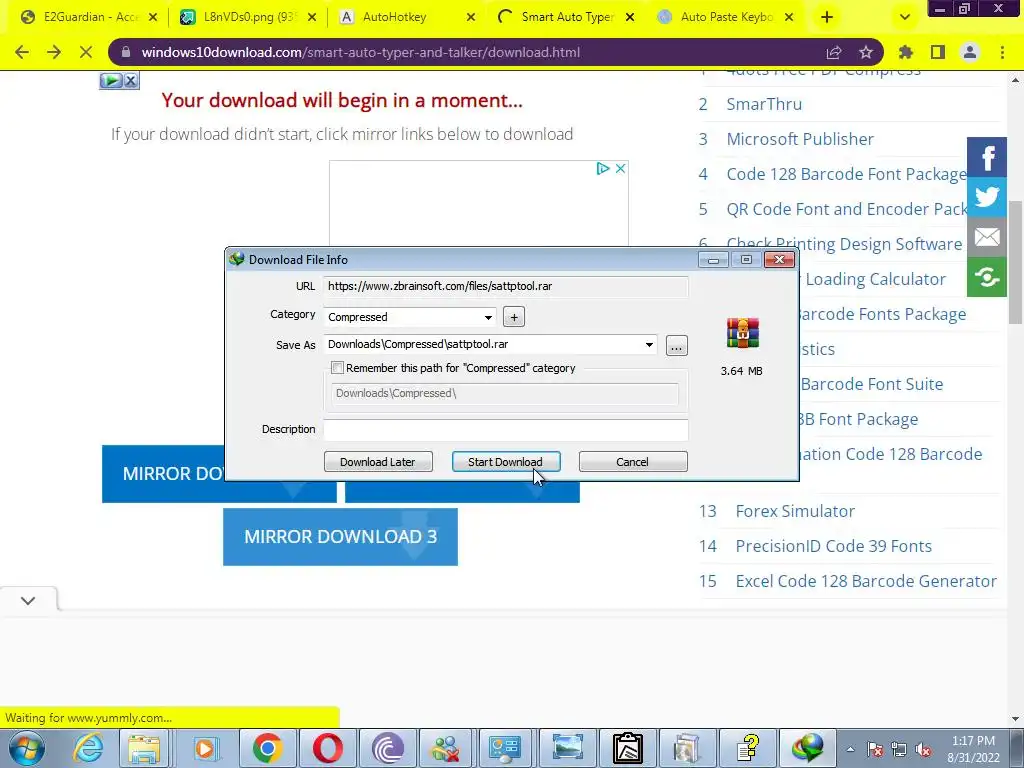Go forward in browser history
The width and height of the screenshot is (1024, 768).
[x=54, y=52]
